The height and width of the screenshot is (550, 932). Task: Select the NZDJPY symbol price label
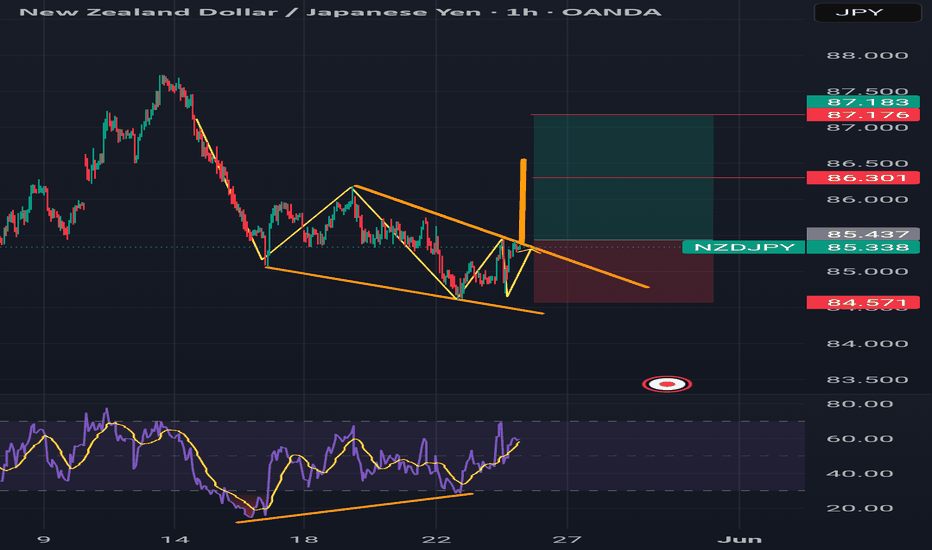tap(744, 247)
